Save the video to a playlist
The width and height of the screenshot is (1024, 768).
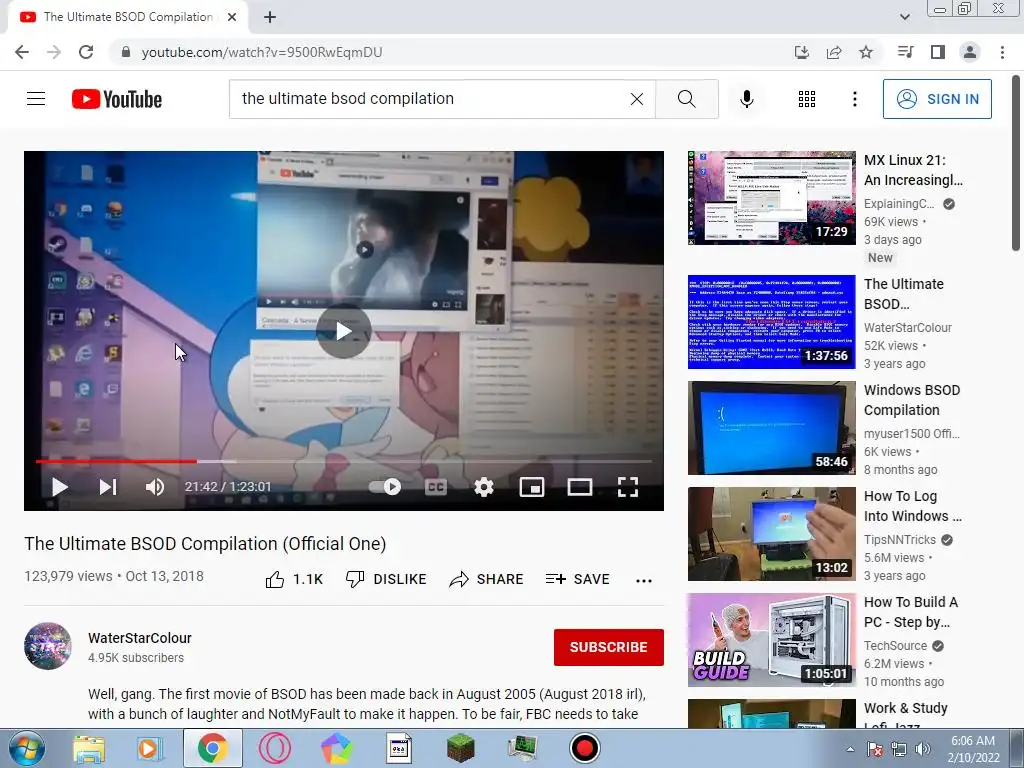pyautogui.click(x=577, y=579)
